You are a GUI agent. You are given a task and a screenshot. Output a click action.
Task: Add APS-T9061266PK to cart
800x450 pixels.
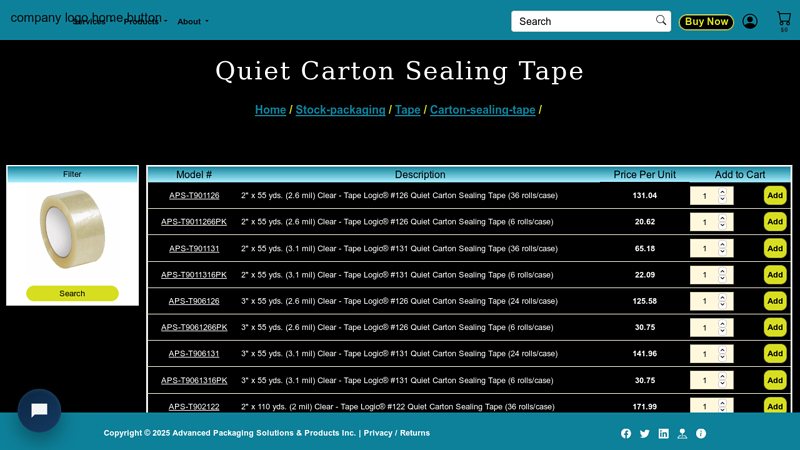(775, 328)
